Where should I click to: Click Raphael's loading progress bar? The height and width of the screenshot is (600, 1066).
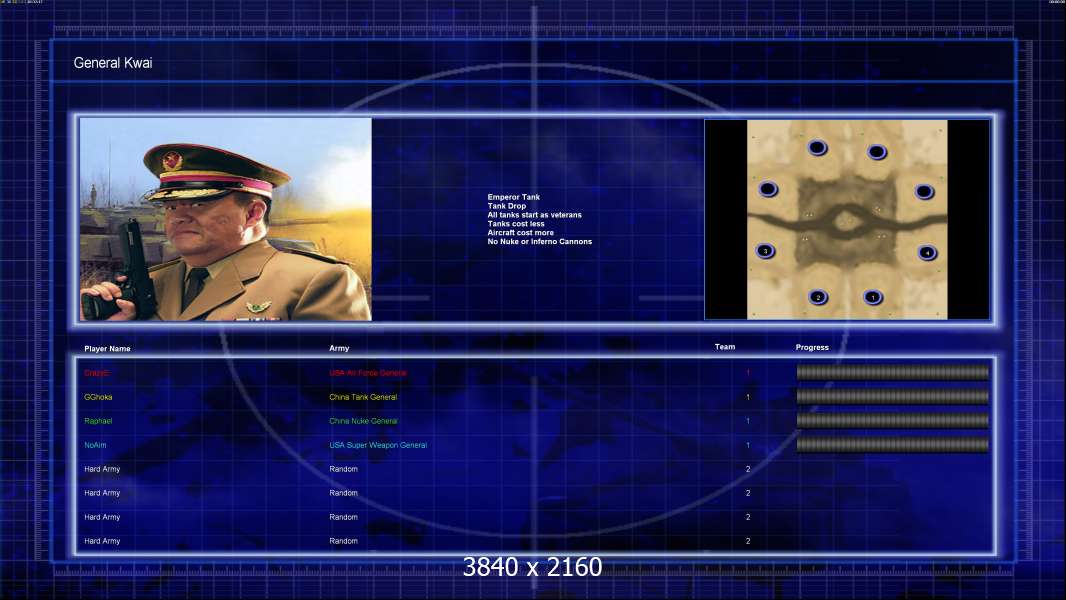point(893,421)
